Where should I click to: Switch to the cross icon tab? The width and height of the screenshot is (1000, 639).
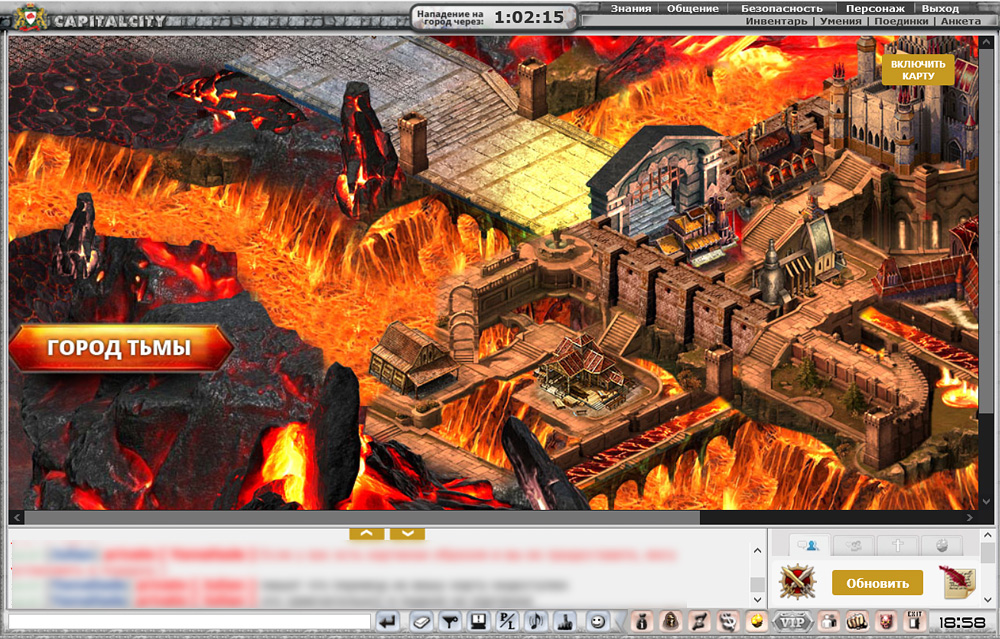click(897, 545)
